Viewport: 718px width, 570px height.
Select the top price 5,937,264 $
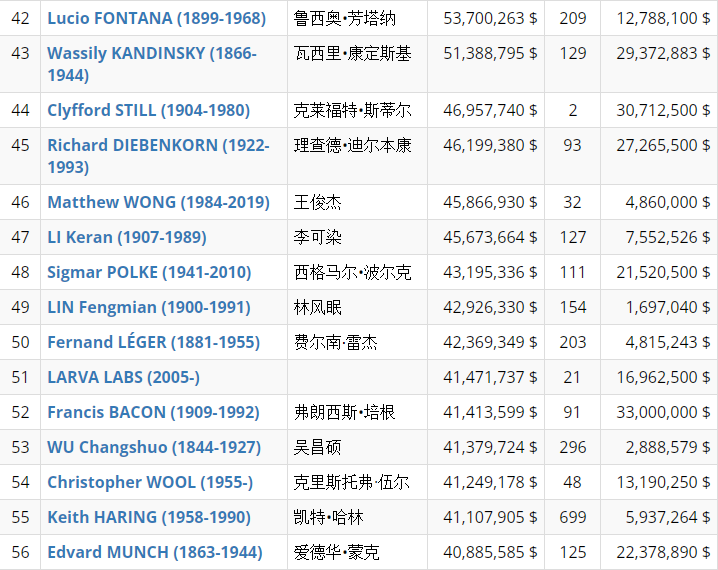pos(668,517)
